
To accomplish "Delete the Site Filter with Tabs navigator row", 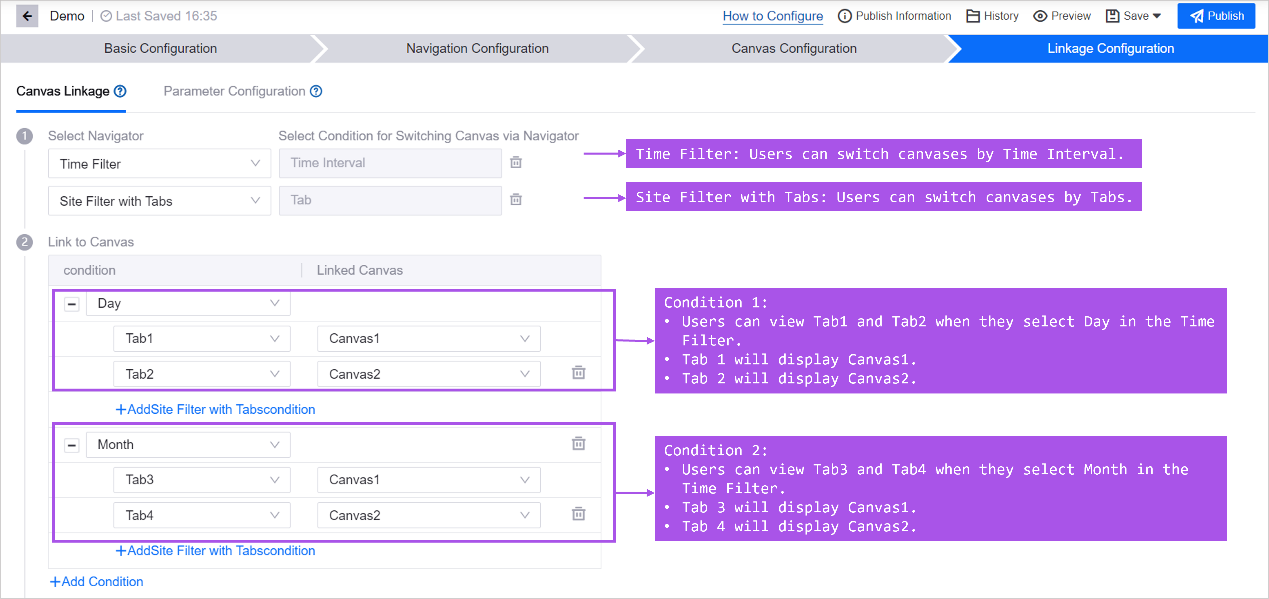I will [x=516, y=200].
